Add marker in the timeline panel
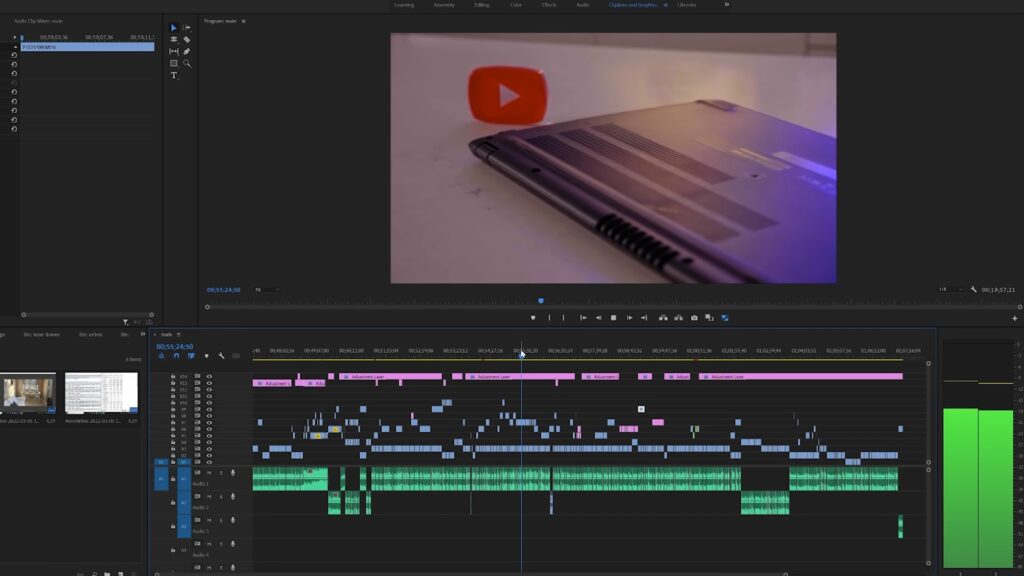 [206, 356]
